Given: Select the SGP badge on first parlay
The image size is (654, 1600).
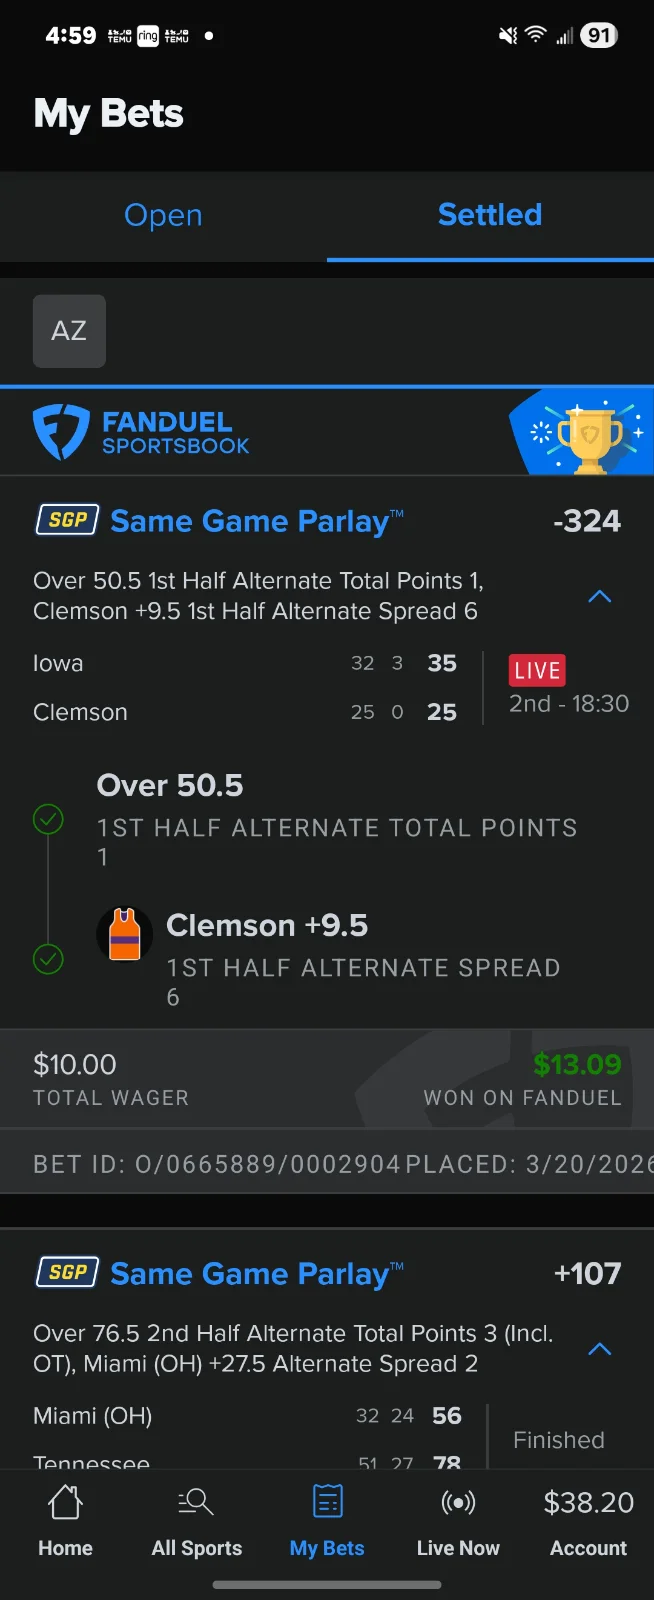Looking at the screenshot, I should point(66,520).
